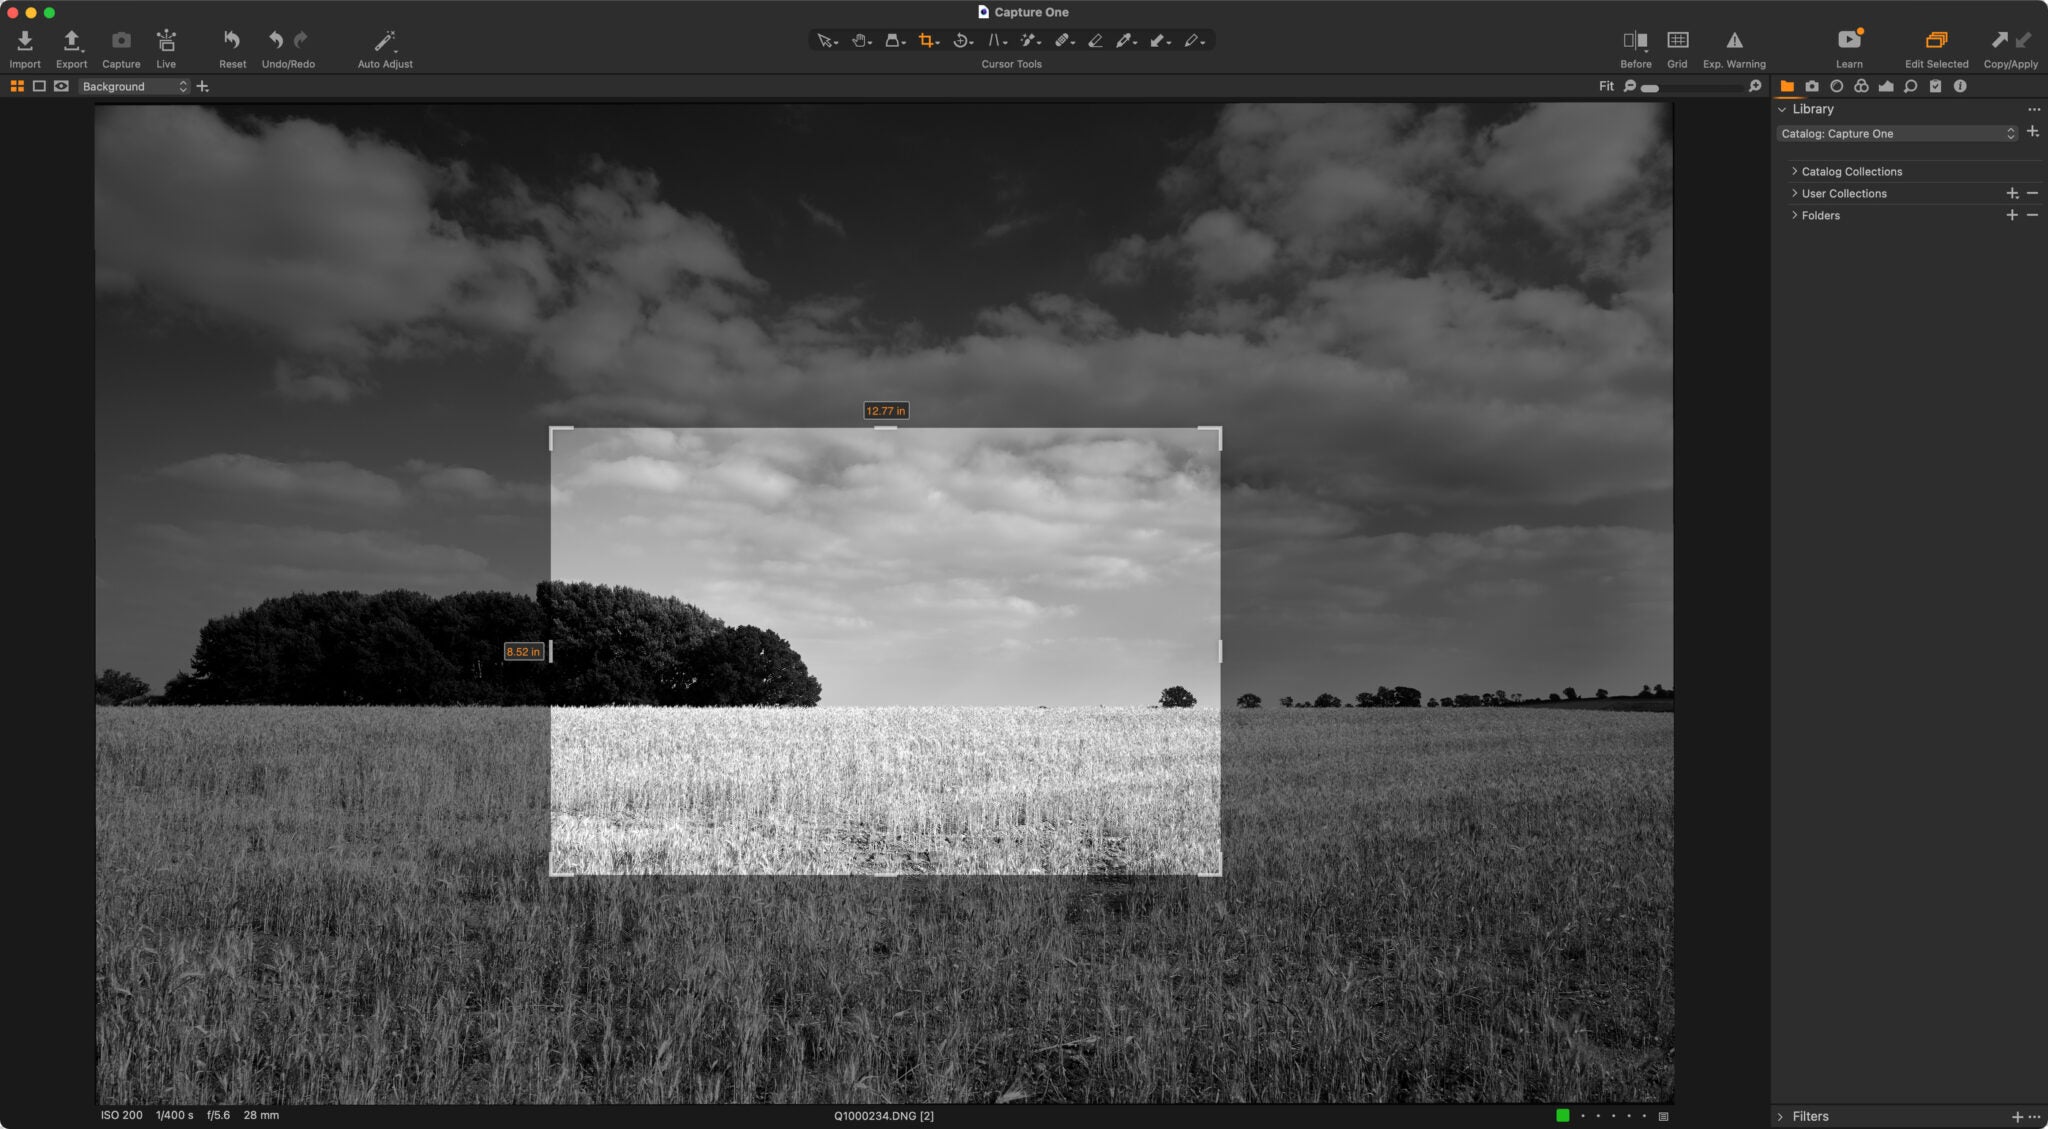Select the Rotate freehand tool
2048x1129 pixels.
pyautogui.click(x=960, y=41)
